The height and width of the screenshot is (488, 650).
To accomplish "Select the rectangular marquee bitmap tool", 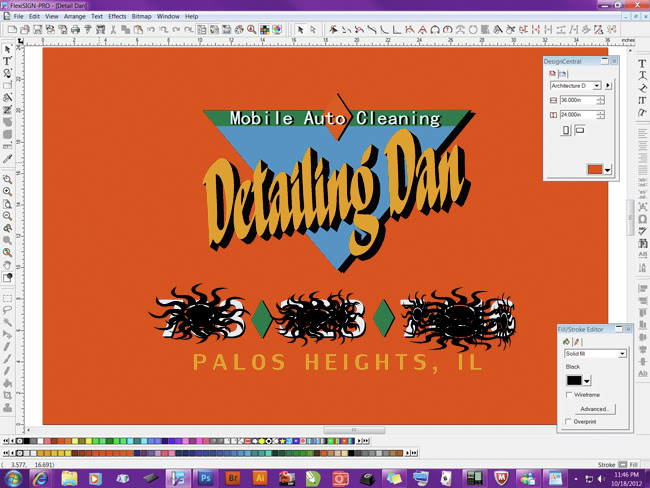I will [x=7, y=299].
